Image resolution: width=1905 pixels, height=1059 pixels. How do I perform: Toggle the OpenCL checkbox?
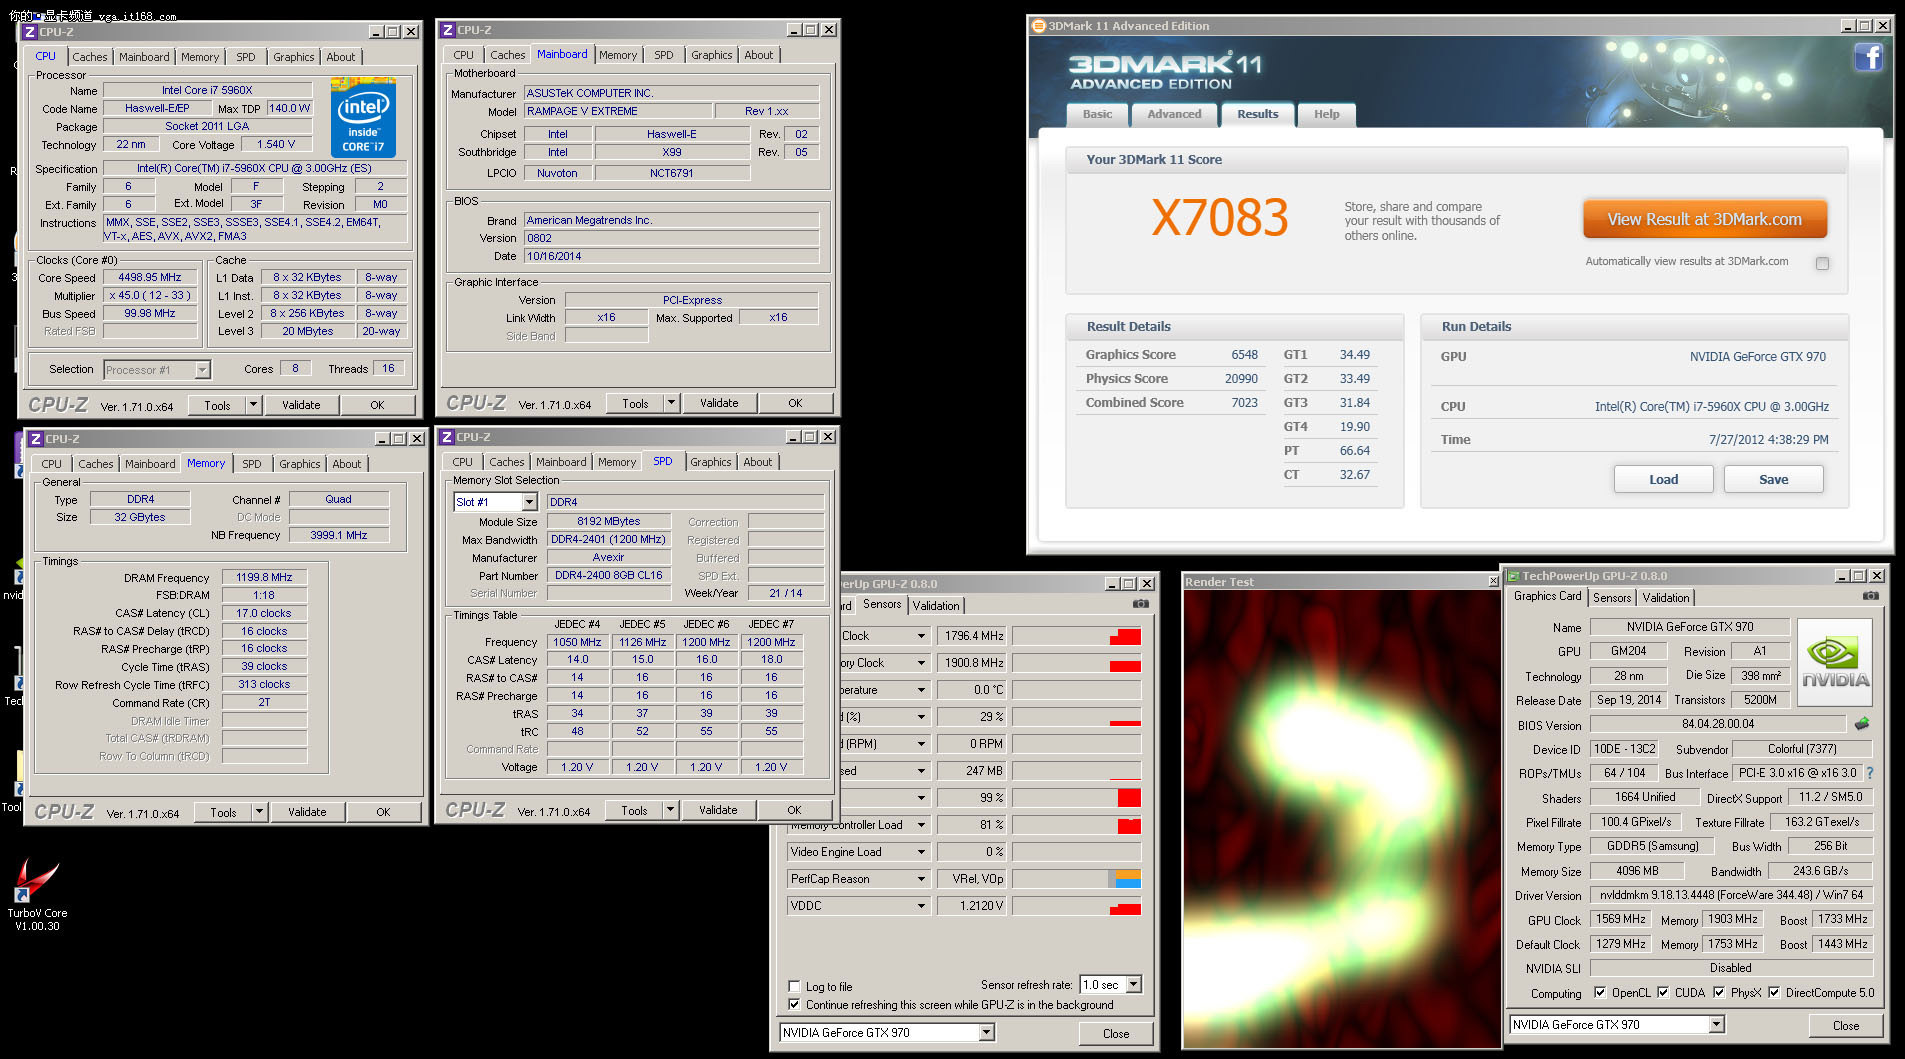pyautogui.click(x=1600, y=993)
